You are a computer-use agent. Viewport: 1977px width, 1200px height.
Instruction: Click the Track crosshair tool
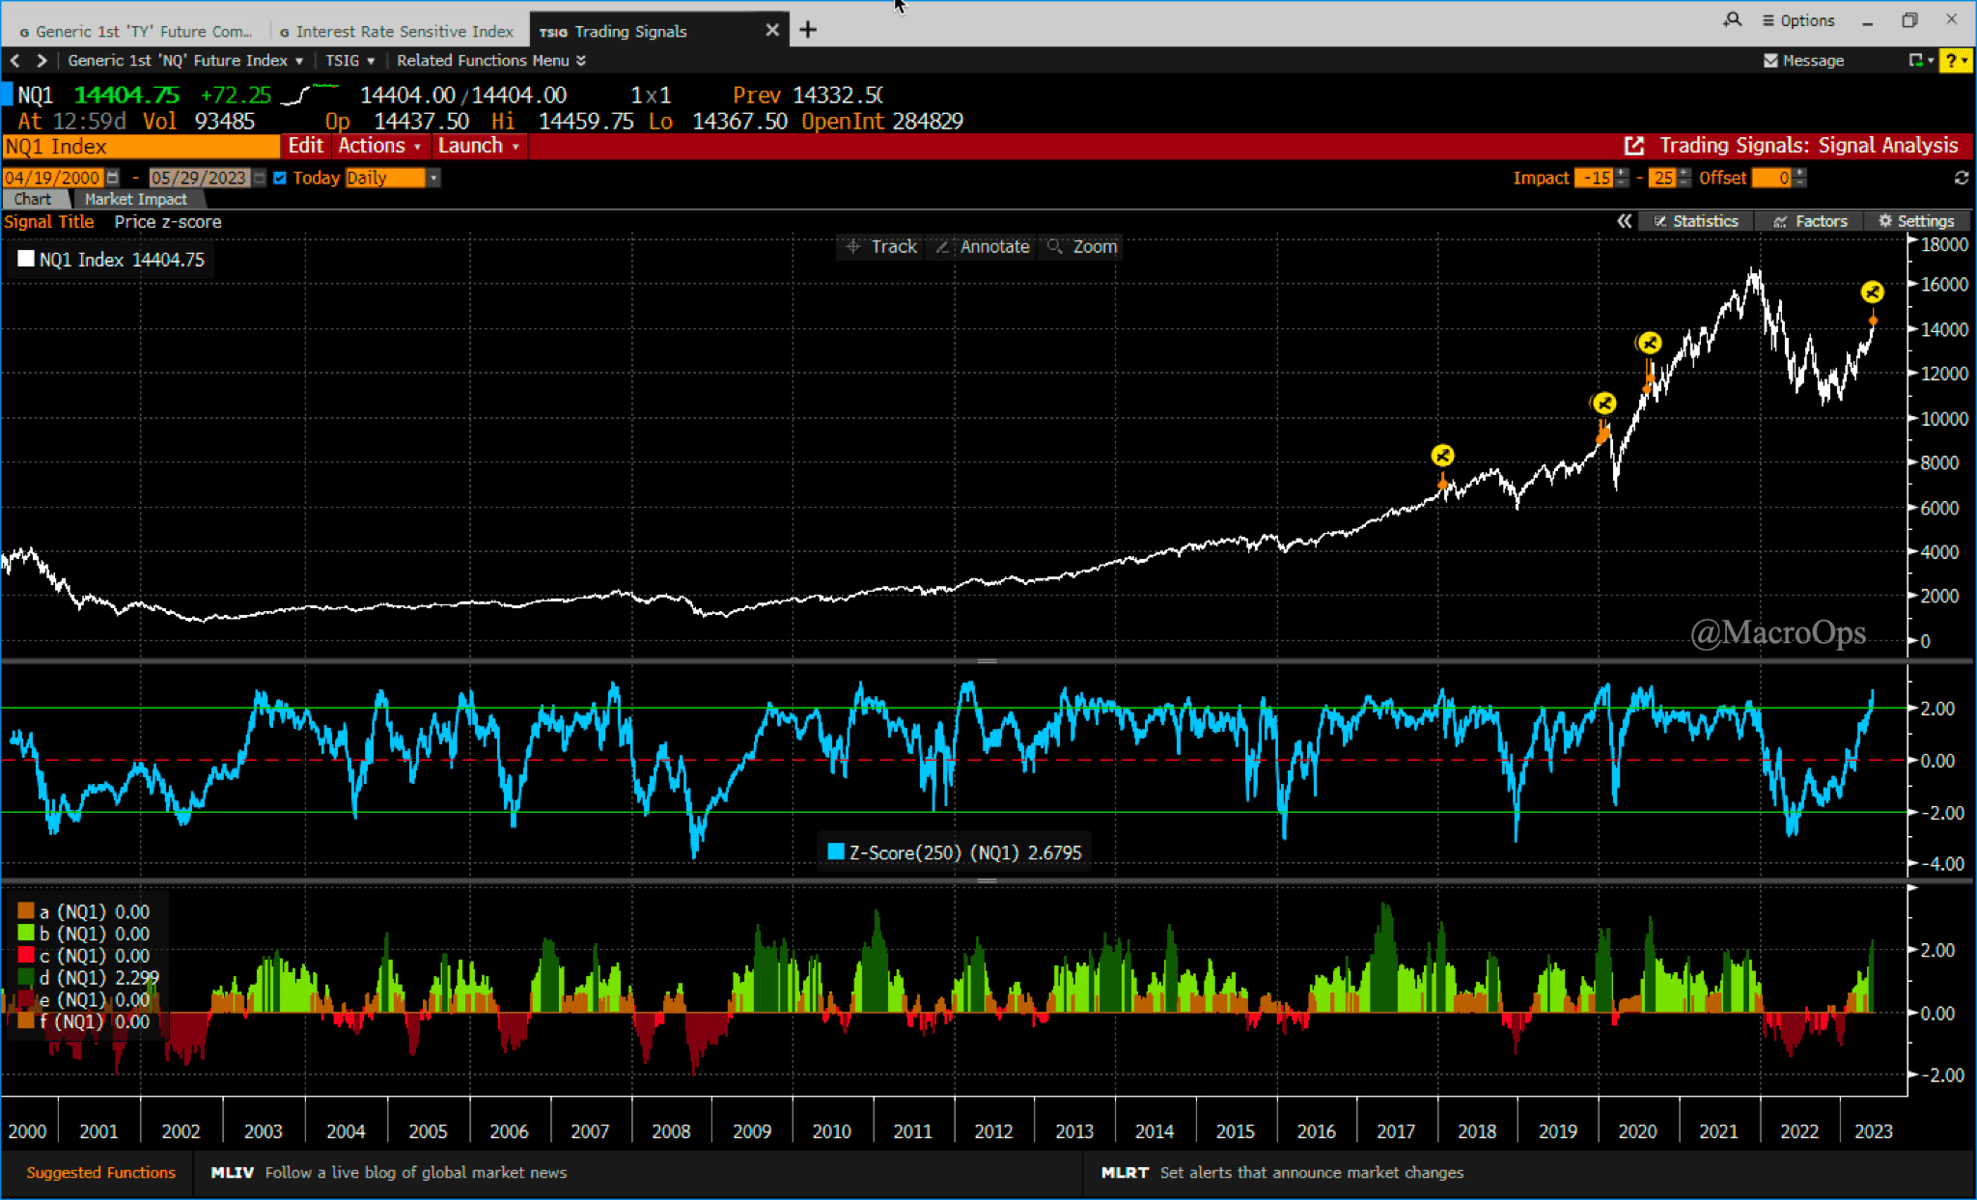click(881, 247)
